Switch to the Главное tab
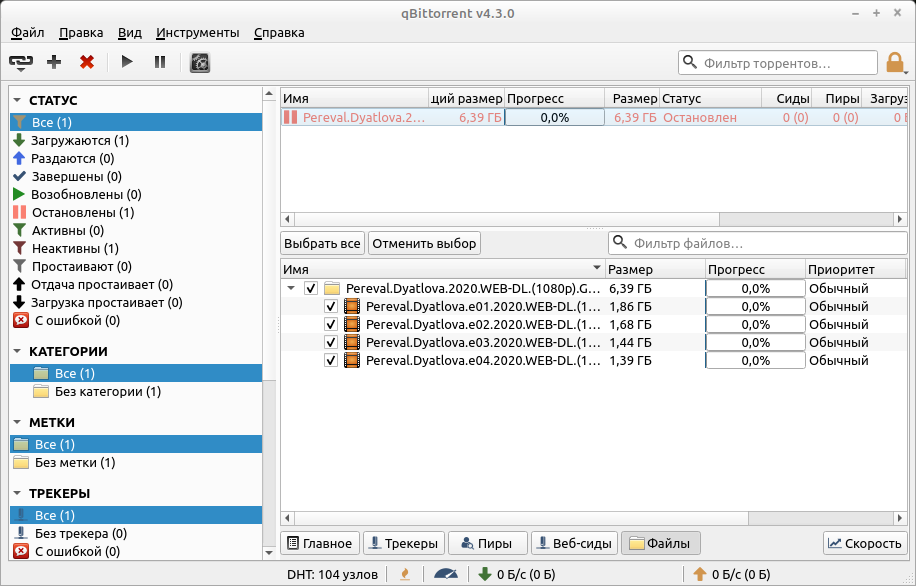The height and width of the screenshot is (586, 916). [320, 543]
